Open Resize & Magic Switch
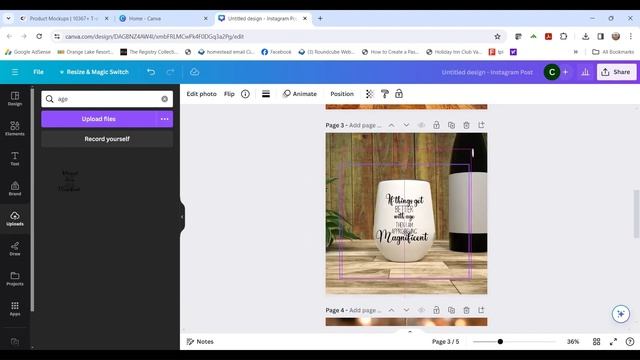 point(94,72)
